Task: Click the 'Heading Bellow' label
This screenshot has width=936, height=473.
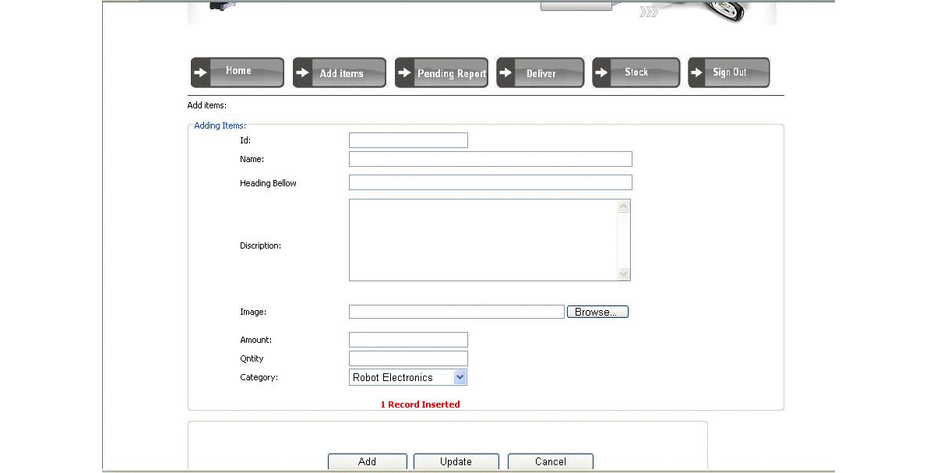Action: 268,183
